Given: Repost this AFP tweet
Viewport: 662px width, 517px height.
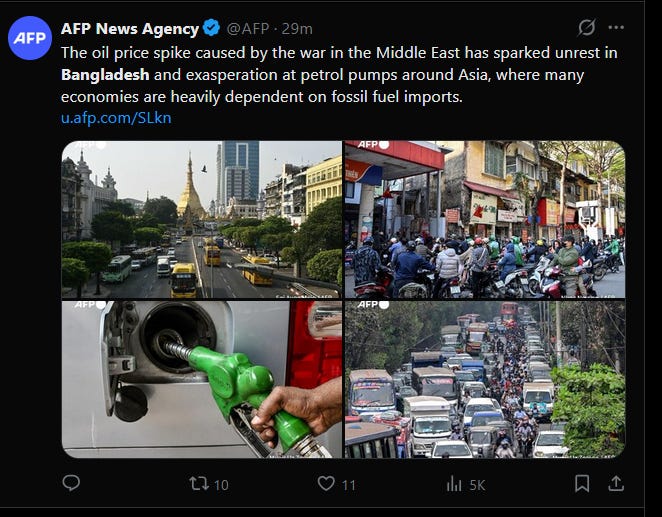Looking at the screenshot, I should pyautogui.click(x=199, y=483).
